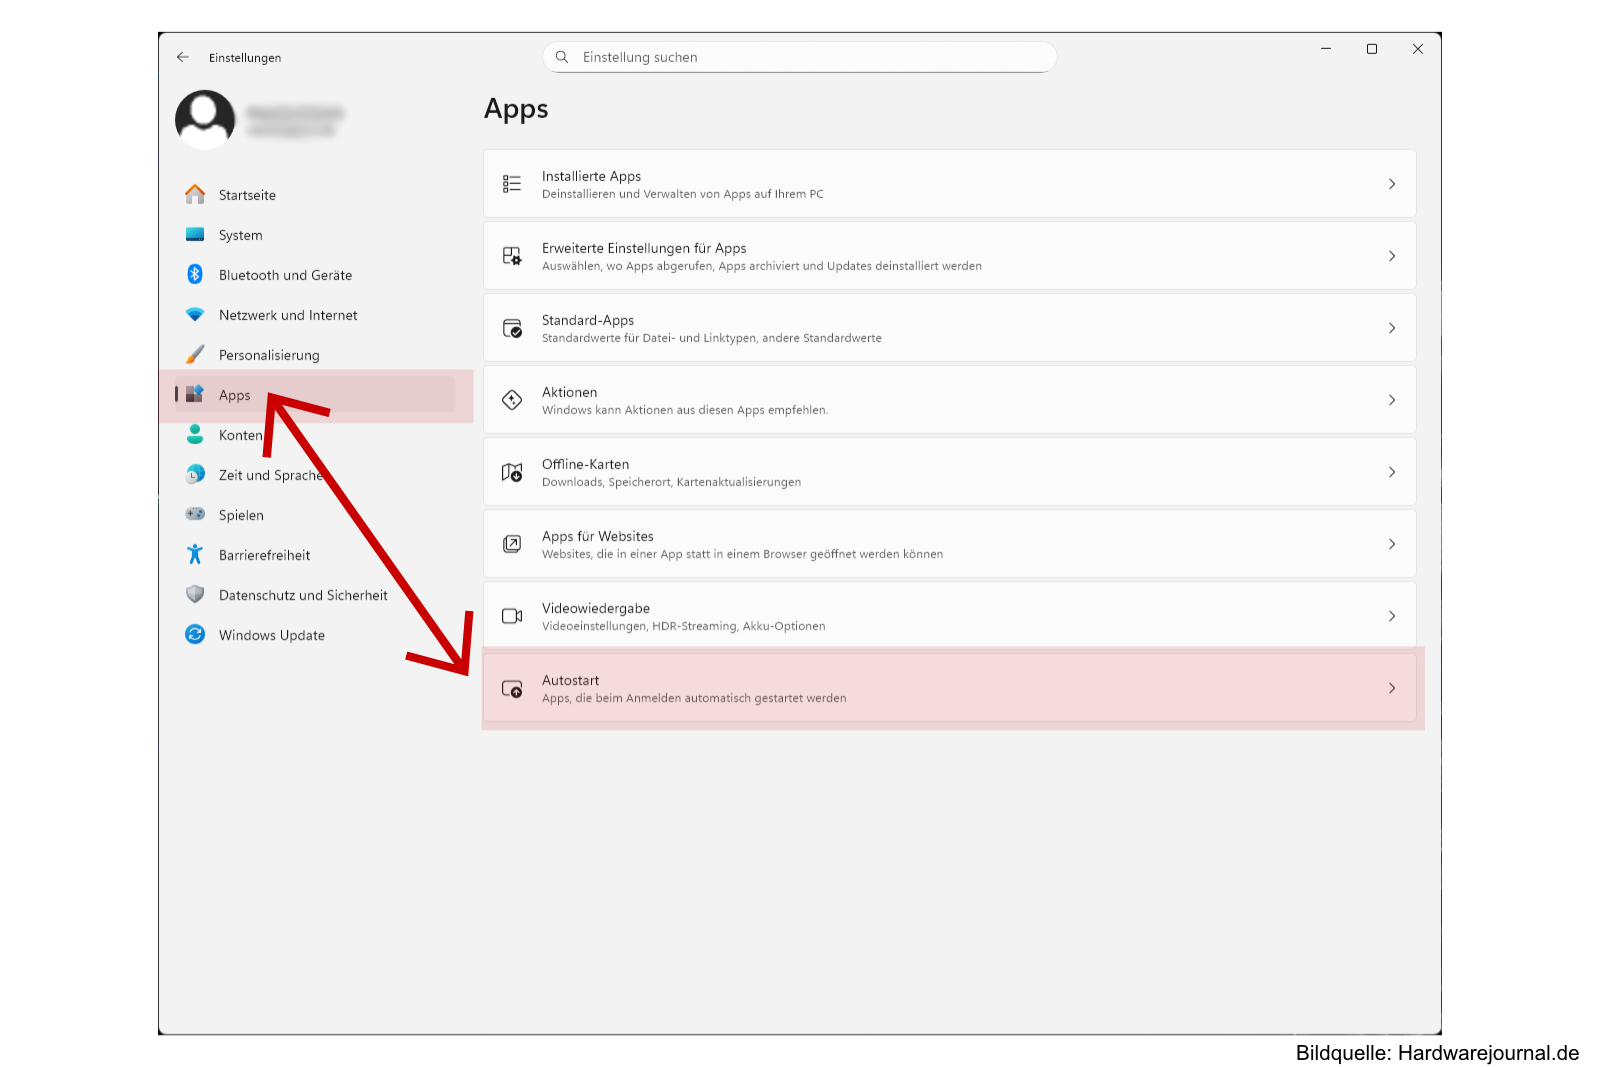Click the Netzwerk und Internet Wi-Fi icon
Screen dimensions: 1600x1067
click(x=196, y=314)
